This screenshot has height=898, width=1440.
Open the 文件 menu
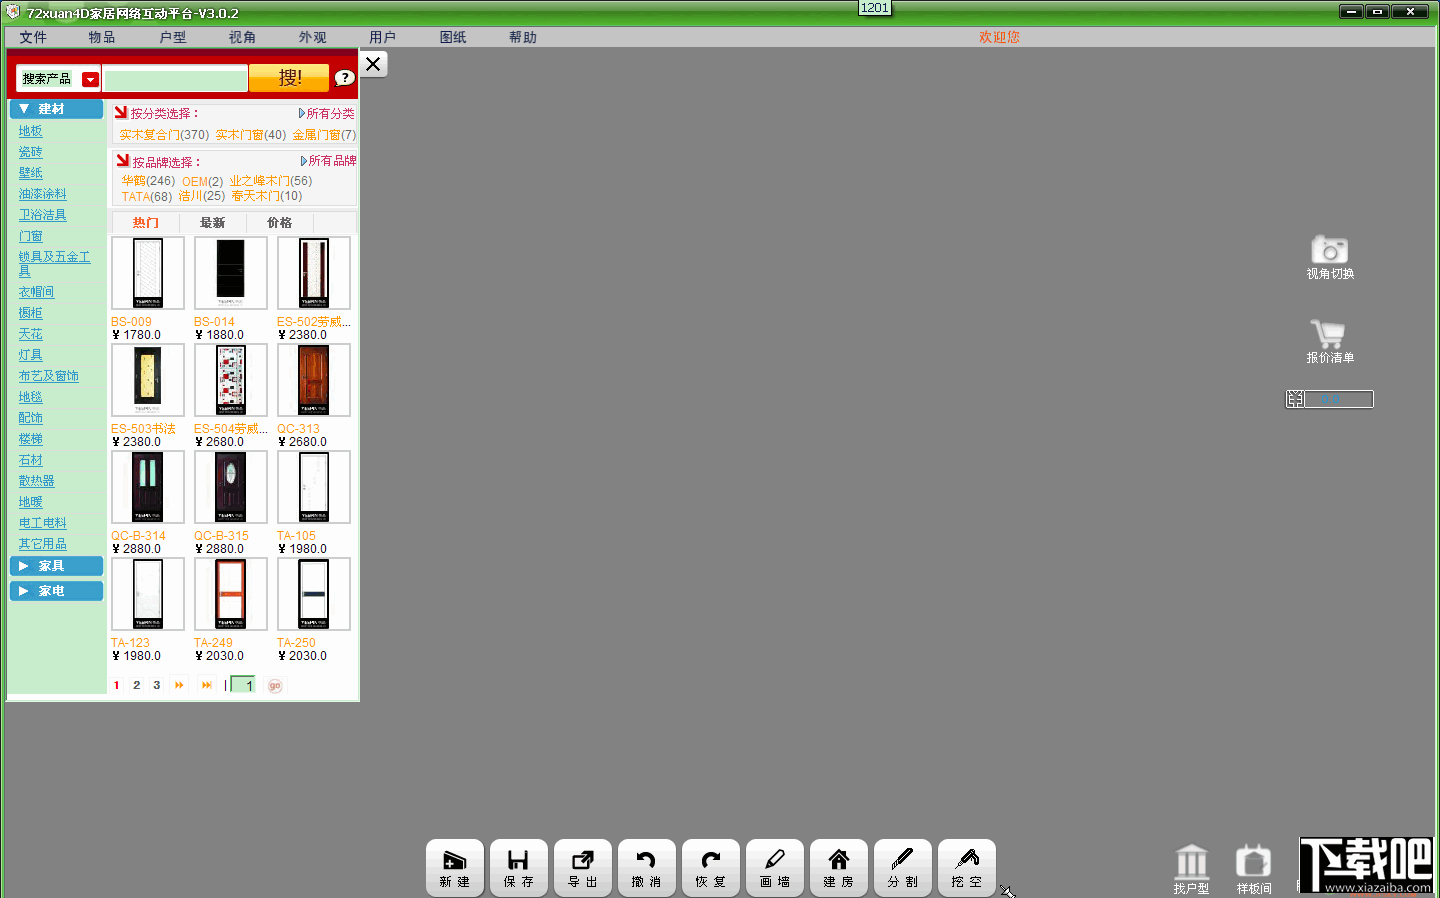click(x=33, y=37)
